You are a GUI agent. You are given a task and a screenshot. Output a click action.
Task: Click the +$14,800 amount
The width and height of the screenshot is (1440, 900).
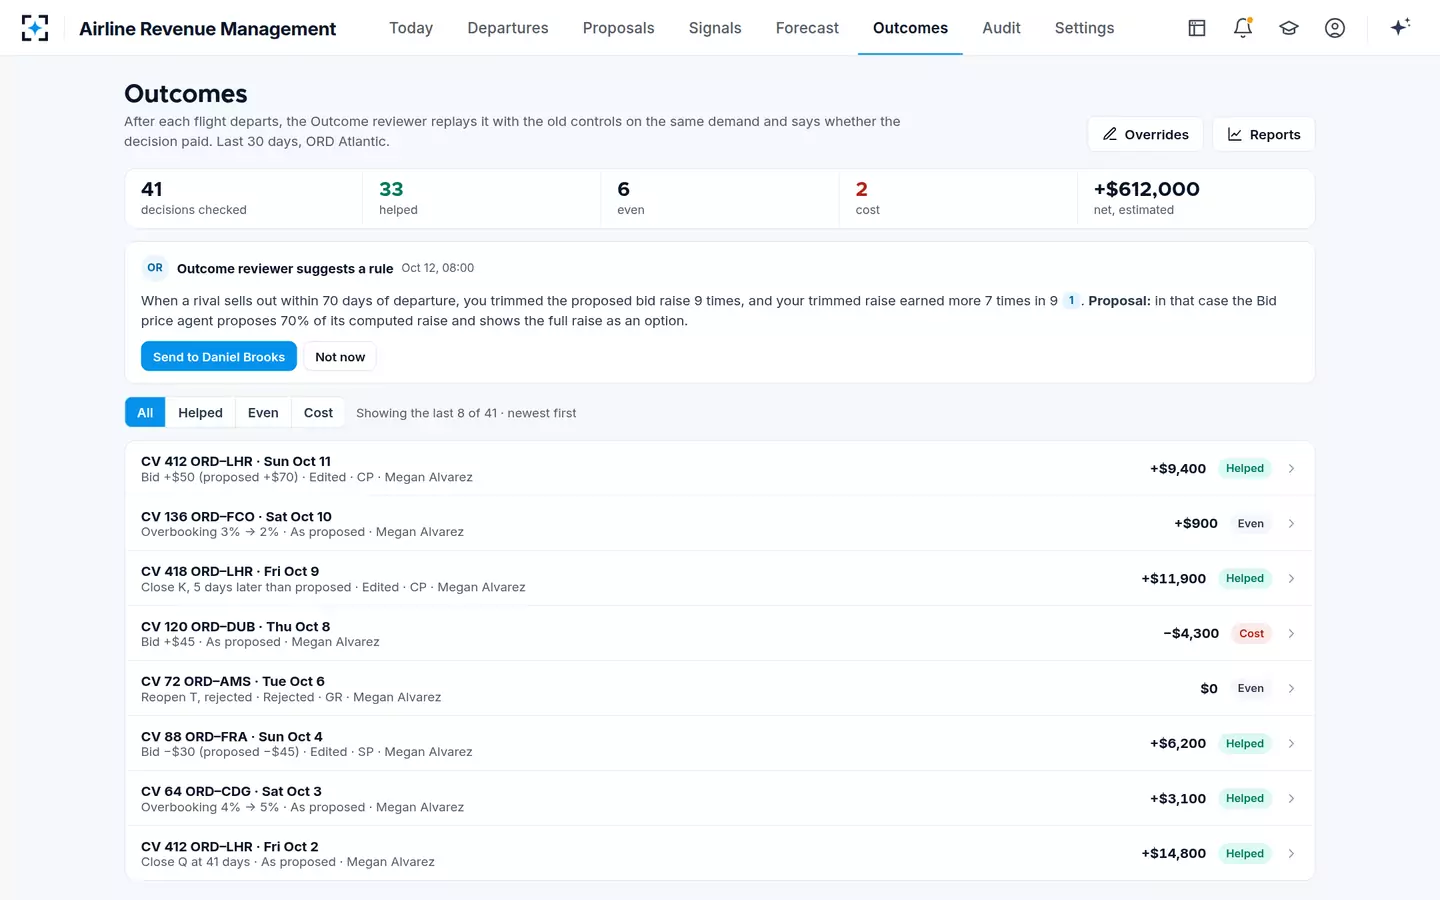pyautogui.click(x=1173, y=853)
